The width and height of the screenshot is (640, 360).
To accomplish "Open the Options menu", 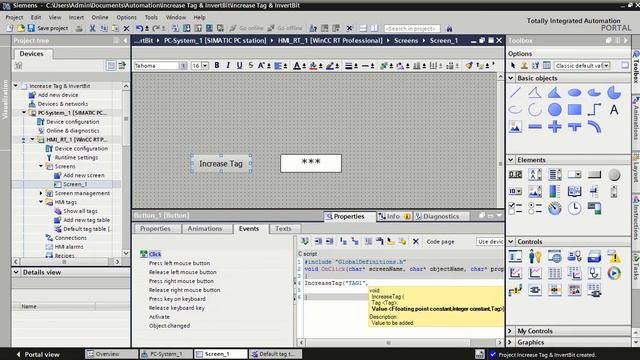I will tap(126, 17).
